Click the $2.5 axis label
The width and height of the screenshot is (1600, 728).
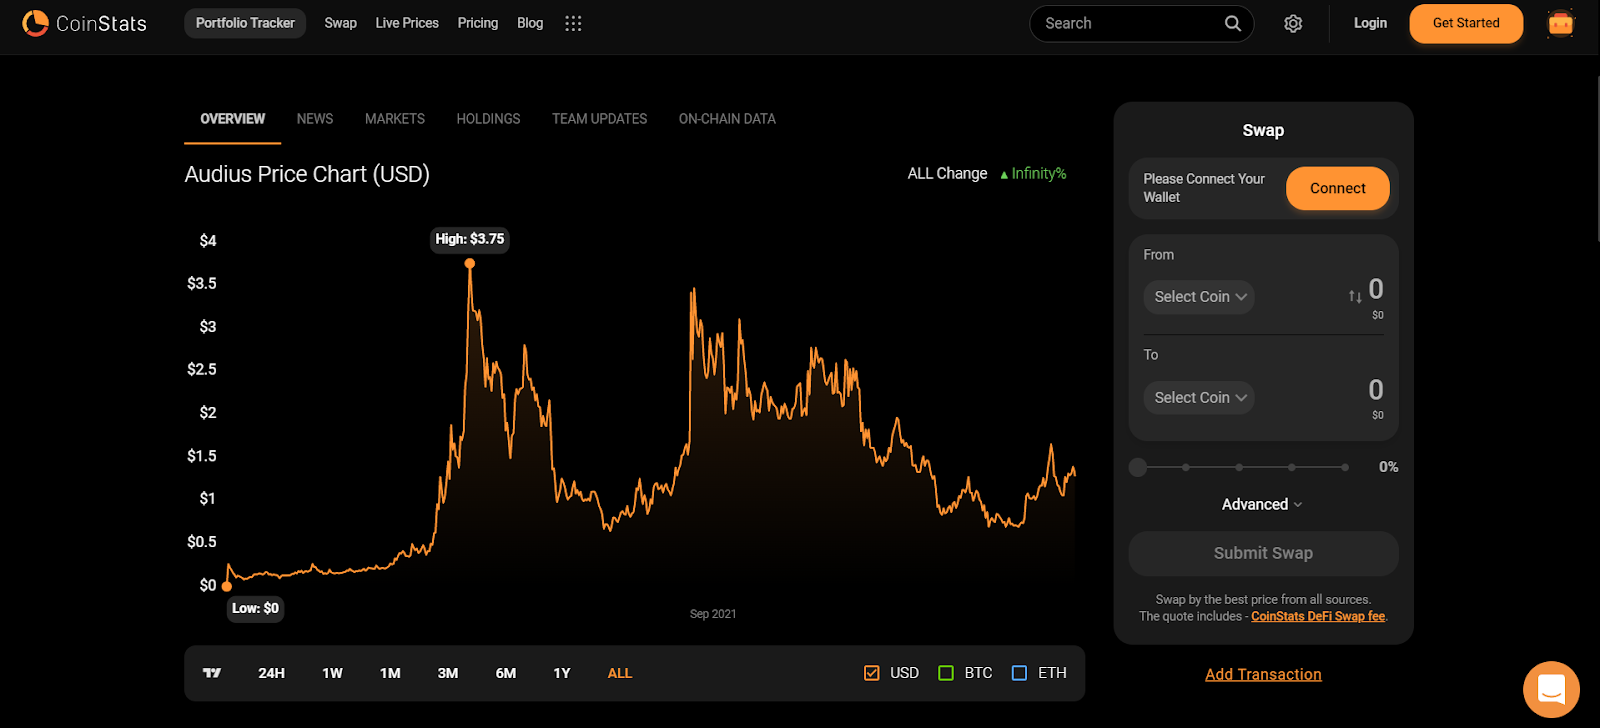coord(202,369)
